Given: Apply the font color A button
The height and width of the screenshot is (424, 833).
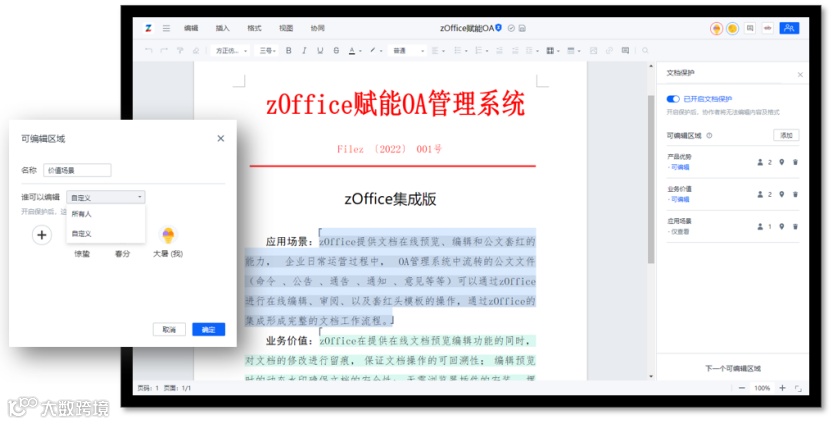Looking at the screenshot, I should pos(352,50).
